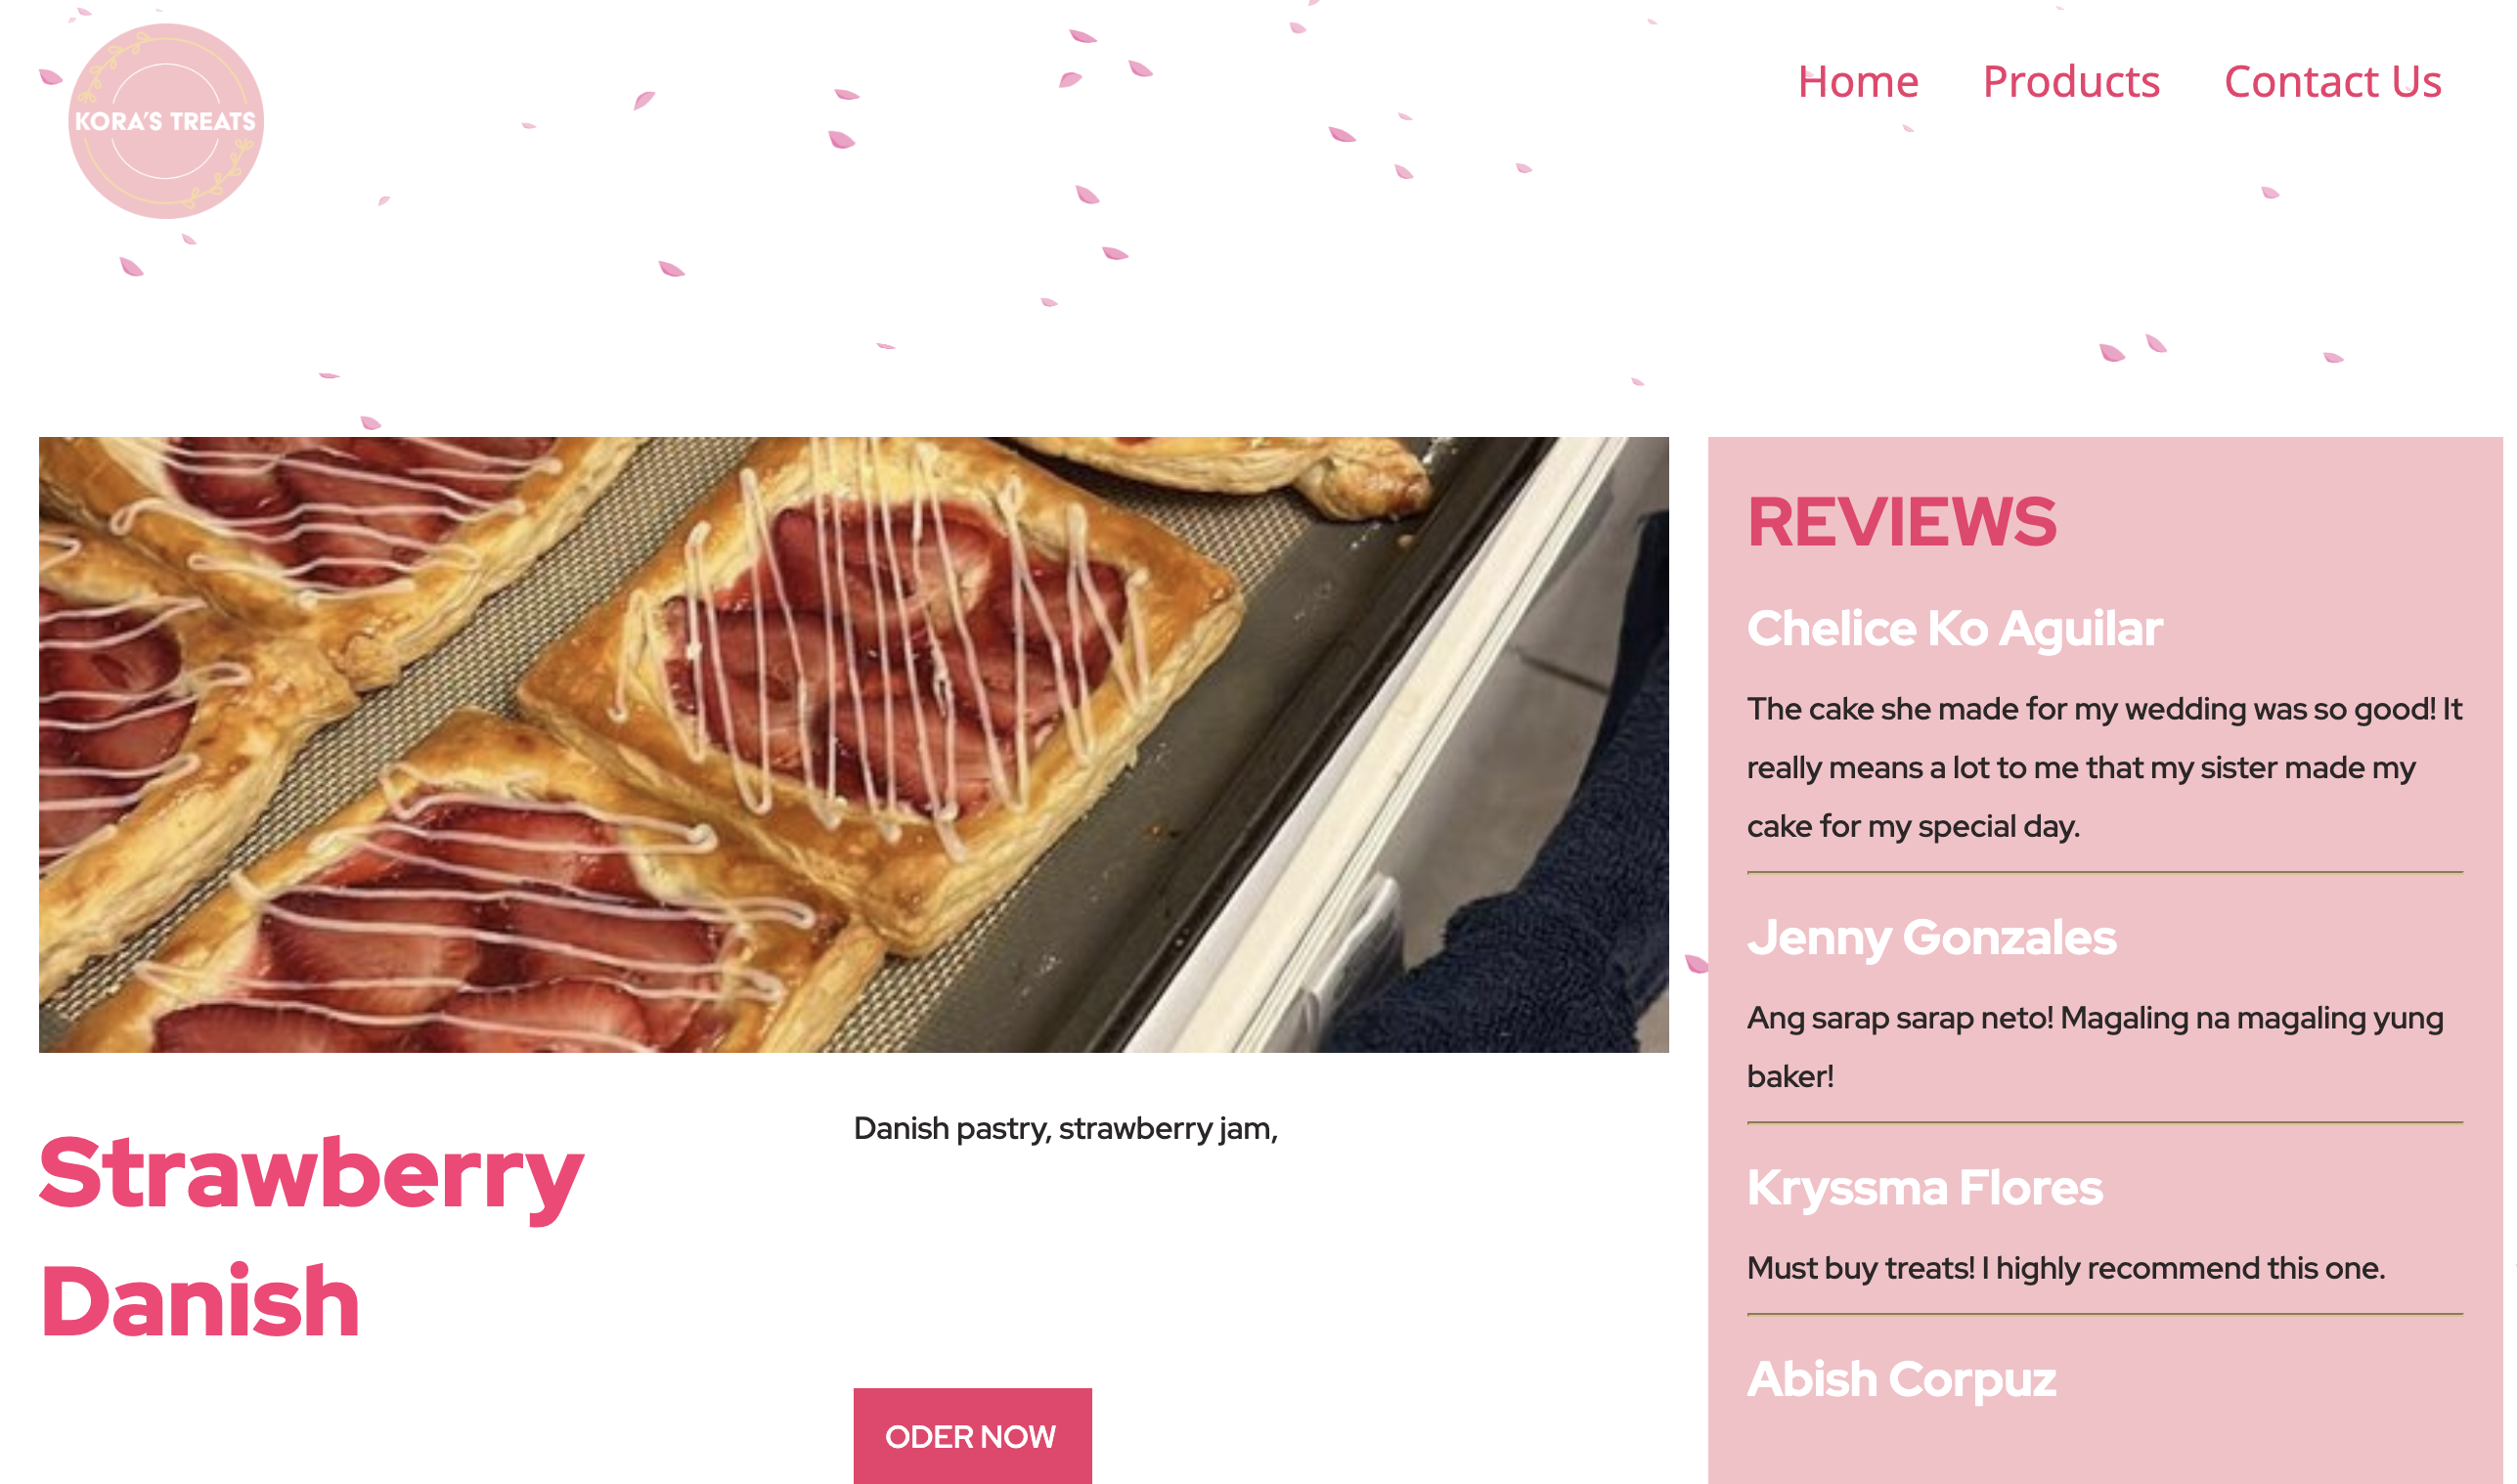Select reviewer name Kryssma Flores
2517x1484 pixels.
[1924, 1188]
